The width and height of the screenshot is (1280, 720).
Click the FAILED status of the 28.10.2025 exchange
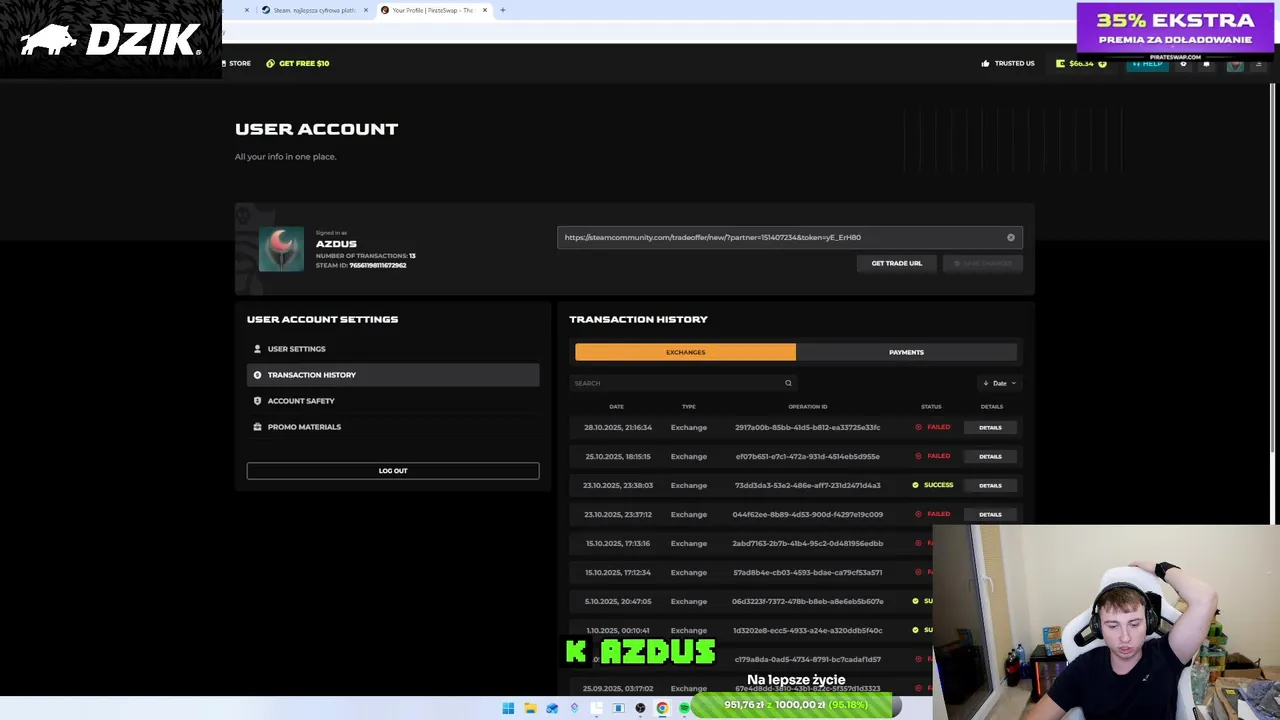click(933, 427)
